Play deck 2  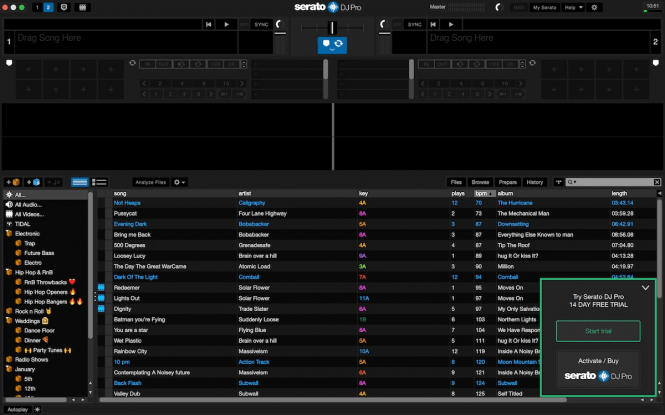[451, 25]
